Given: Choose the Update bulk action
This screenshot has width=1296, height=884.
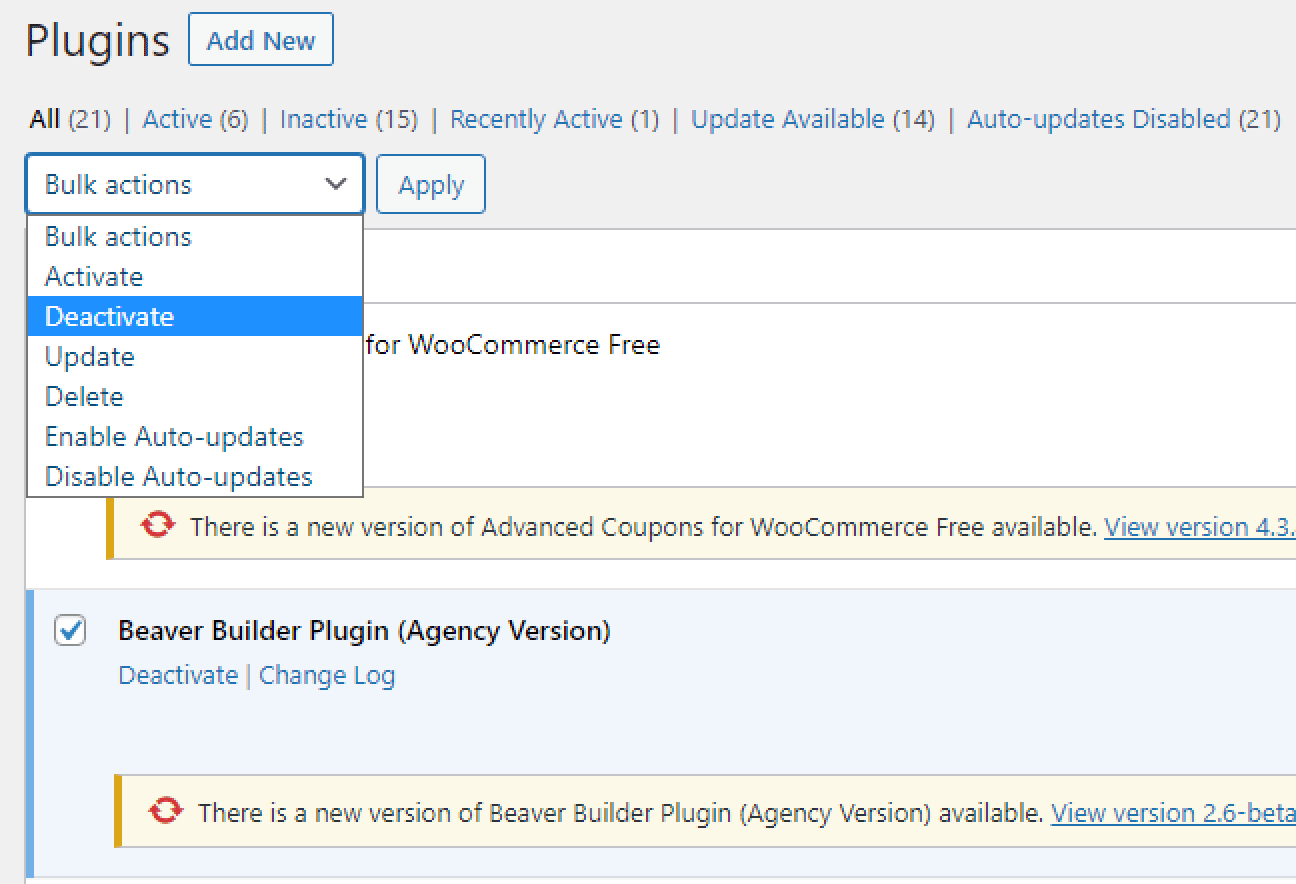Looking at the screenshot, I should 89,356.
